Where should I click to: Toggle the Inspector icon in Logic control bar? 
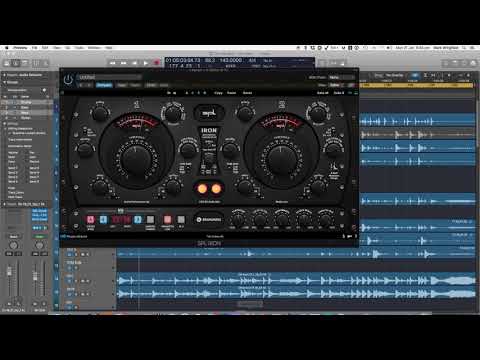16,63
